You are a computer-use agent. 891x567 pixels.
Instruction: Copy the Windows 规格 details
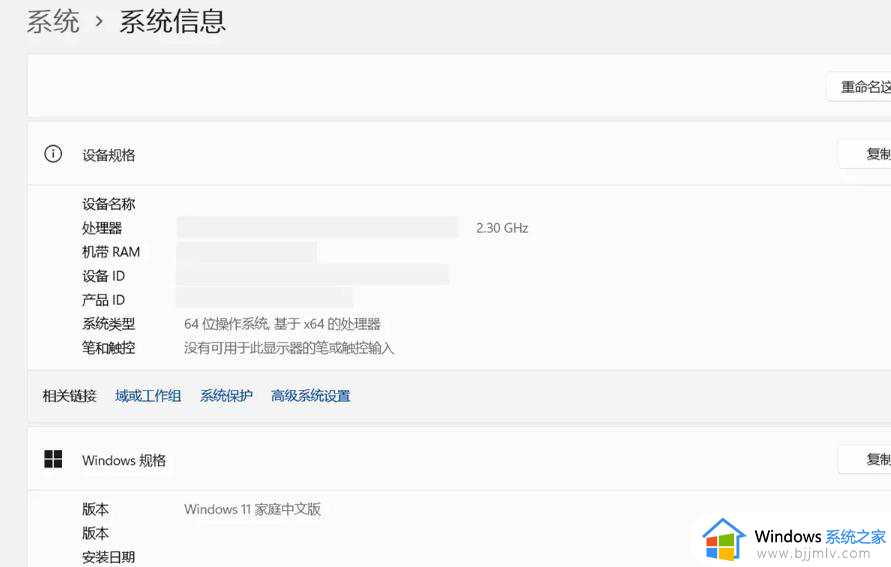[865, 459]
